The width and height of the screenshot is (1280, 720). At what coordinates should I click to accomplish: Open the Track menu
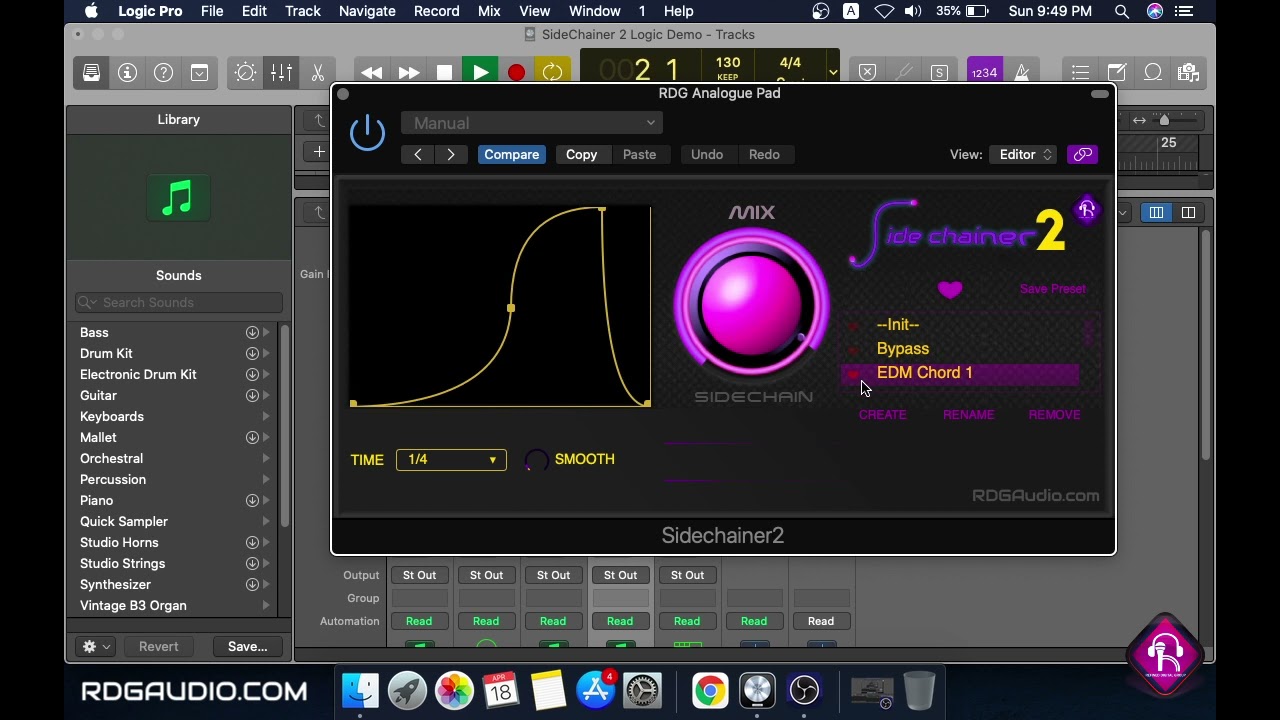coord(302,11)
